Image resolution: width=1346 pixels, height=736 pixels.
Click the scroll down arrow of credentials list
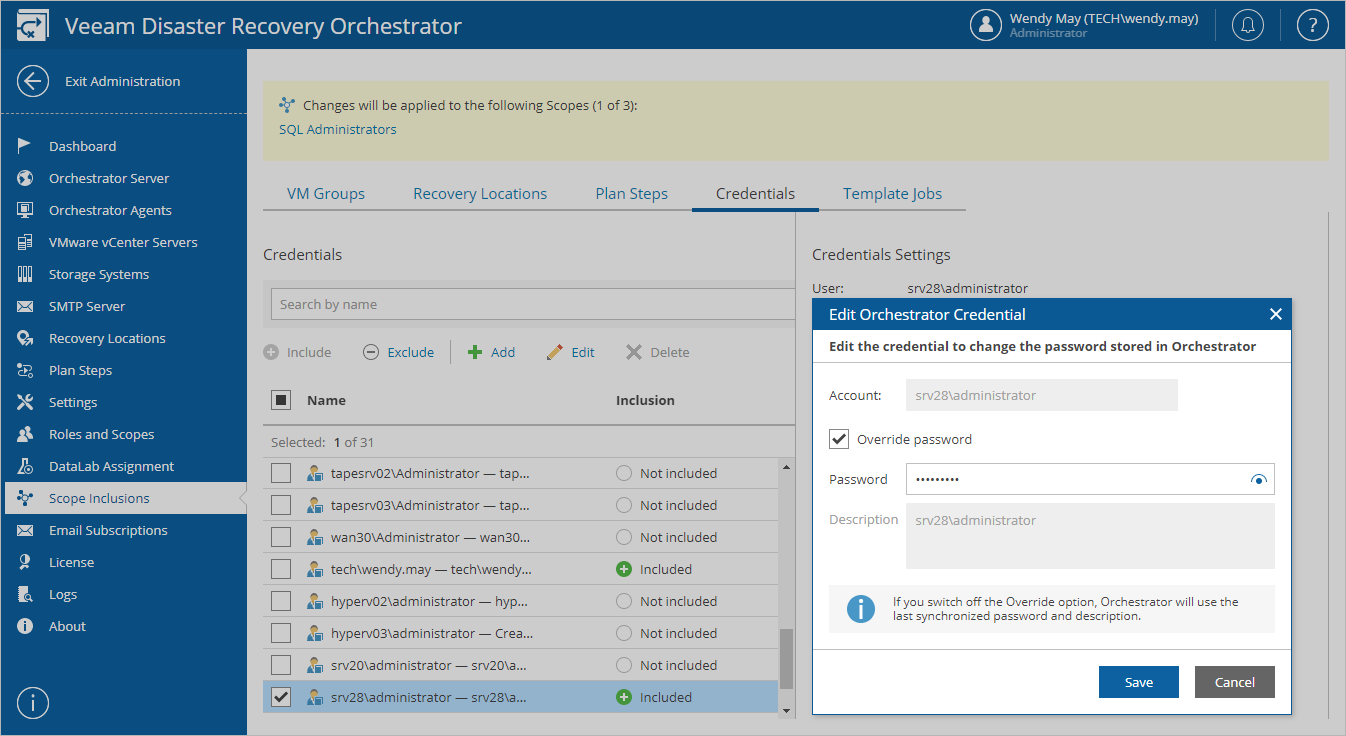(x=786, y=711)
